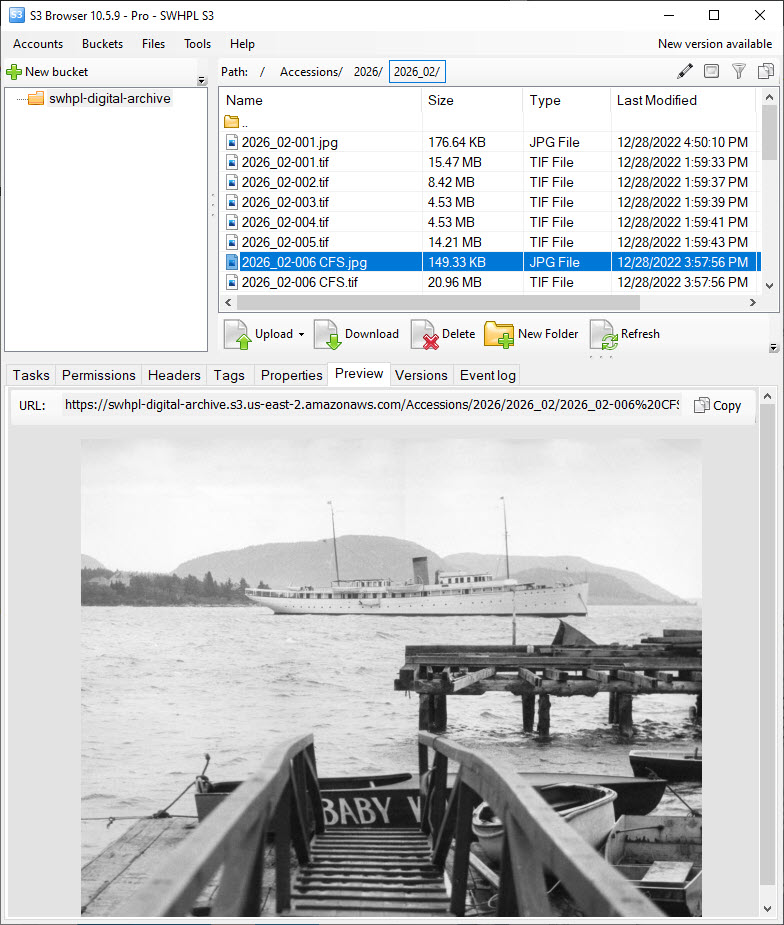Viewport: 784px width, 925px height.
Task: Click the S3 Browser app icon in title bar
Action: coord(17,15)
